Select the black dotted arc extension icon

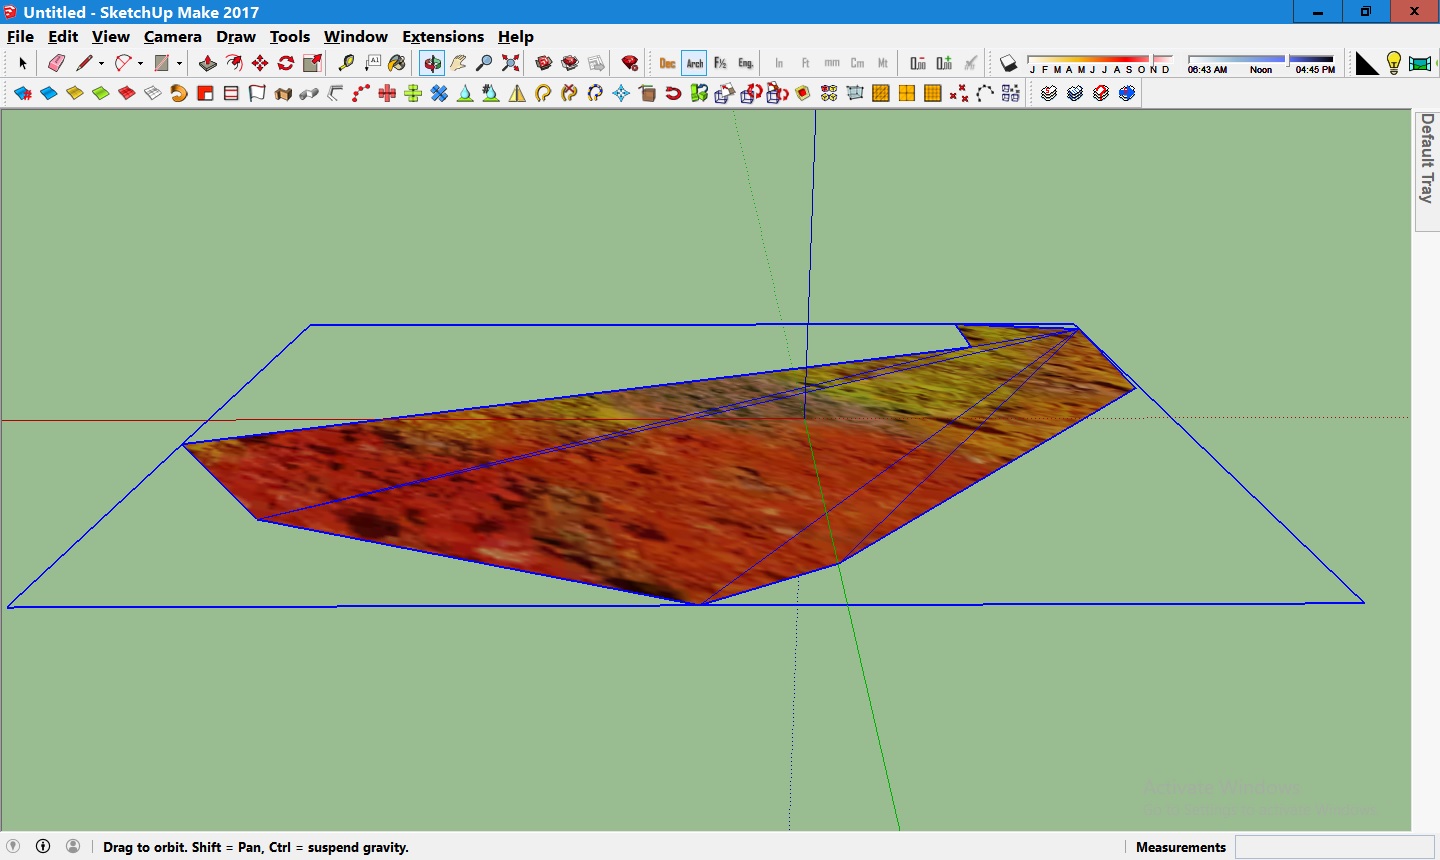coord(985,93)
